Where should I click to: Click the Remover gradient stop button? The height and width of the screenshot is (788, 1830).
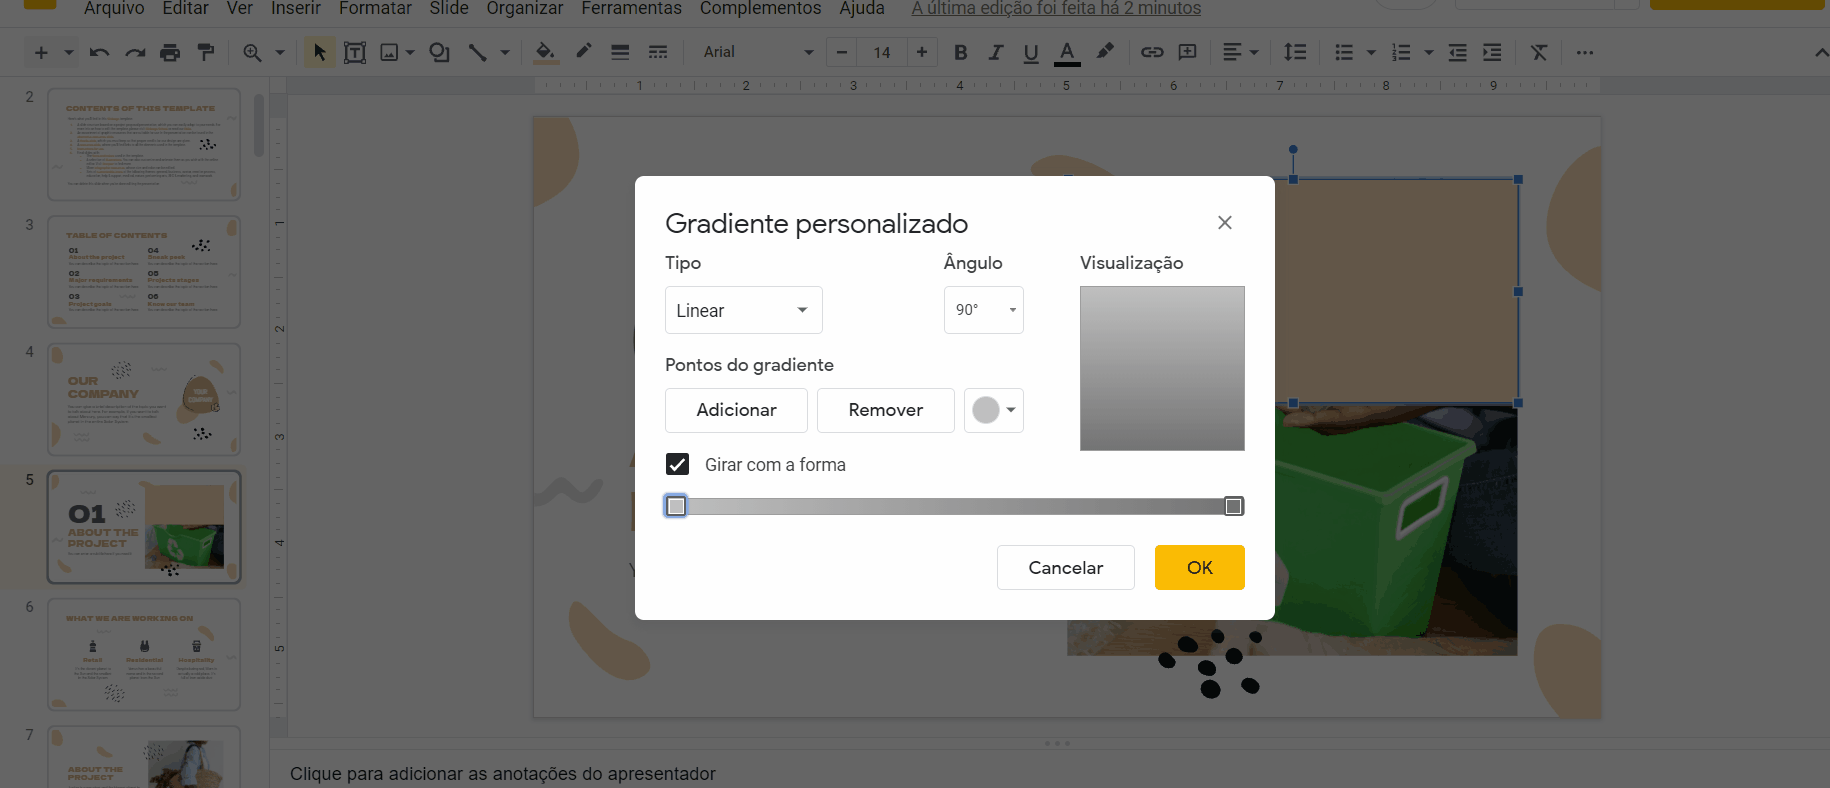(x=886, y=410)
